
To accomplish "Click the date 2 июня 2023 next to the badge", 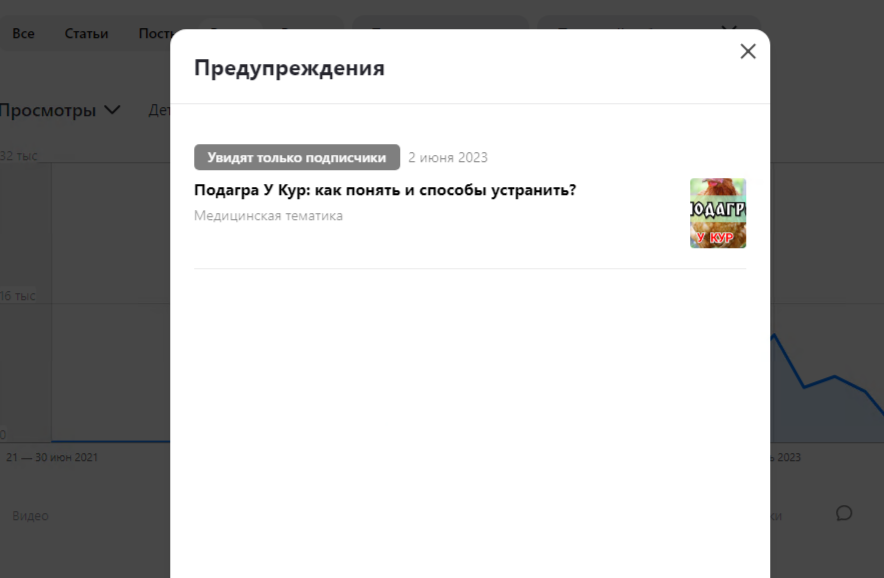I will (447, 157).
